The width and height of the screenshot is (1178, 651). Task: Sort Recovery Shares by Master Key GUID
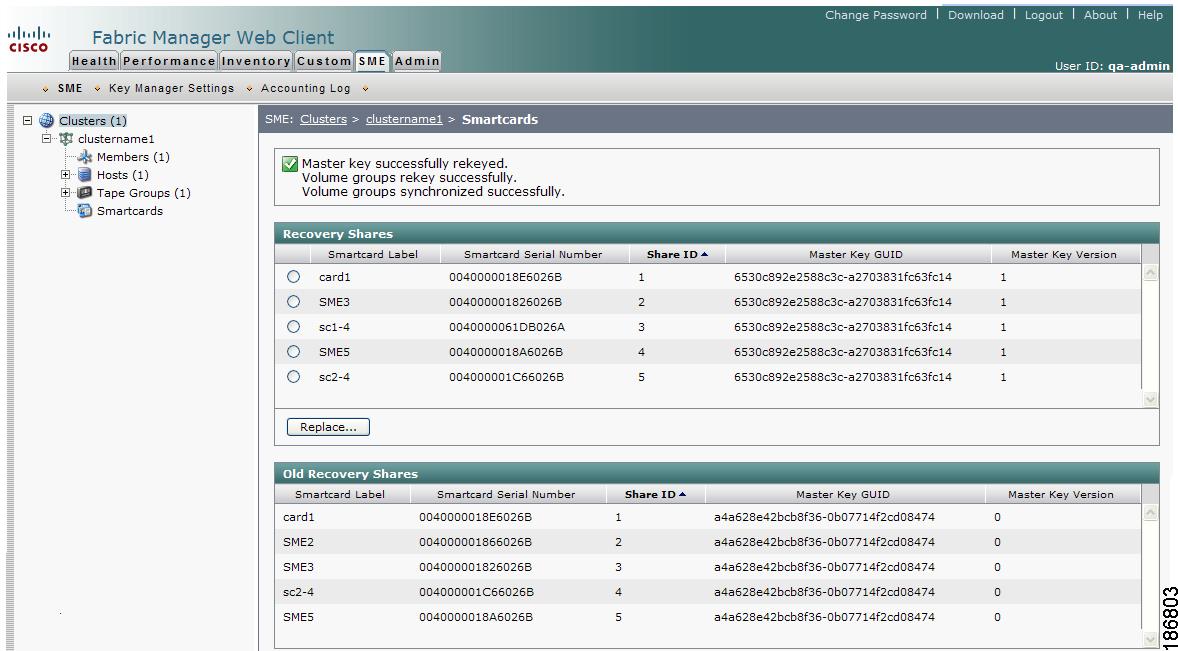[x=856, y=255]
